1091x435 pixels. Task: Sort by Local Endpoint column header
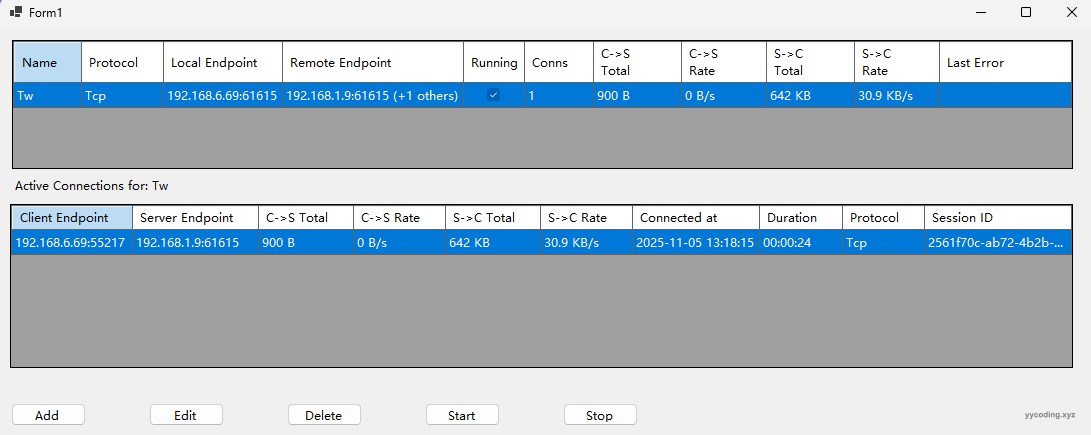pyautogui.click(x=222, y=62)
